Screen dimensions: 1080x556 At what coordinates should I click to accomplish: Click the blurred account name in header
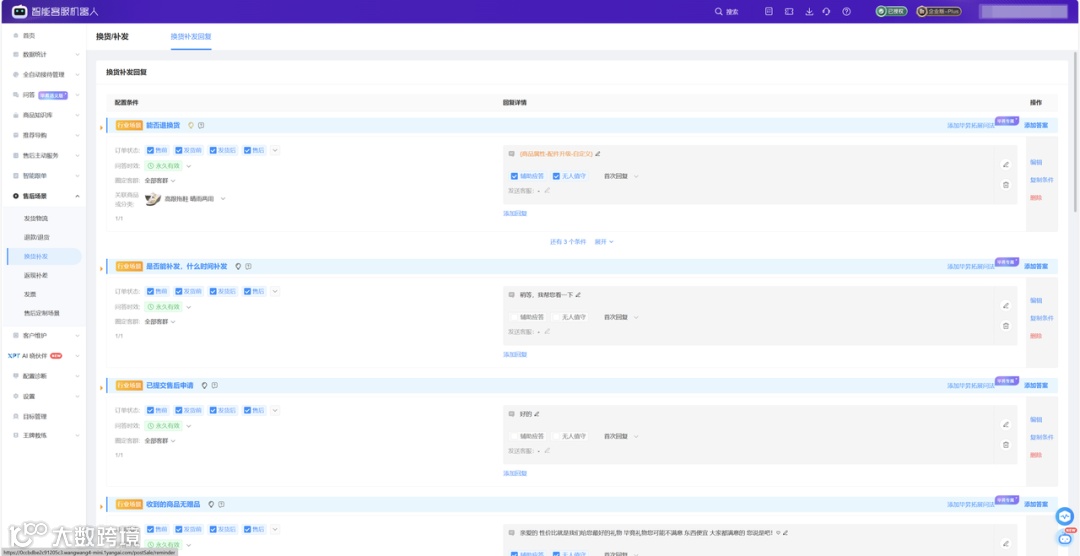click(x=1022, y=12)
